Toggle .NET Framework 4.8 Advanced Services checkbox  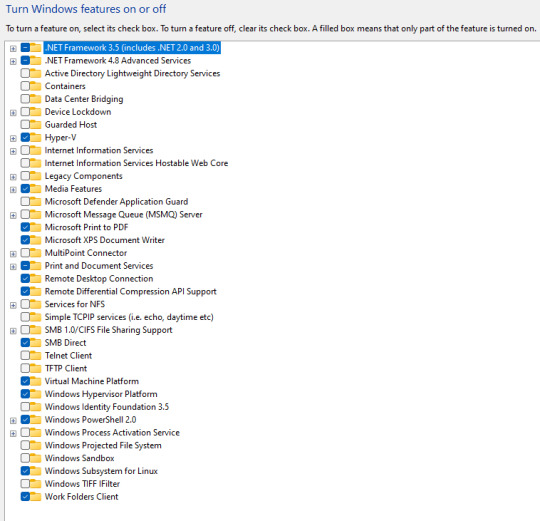pos(25,60)
